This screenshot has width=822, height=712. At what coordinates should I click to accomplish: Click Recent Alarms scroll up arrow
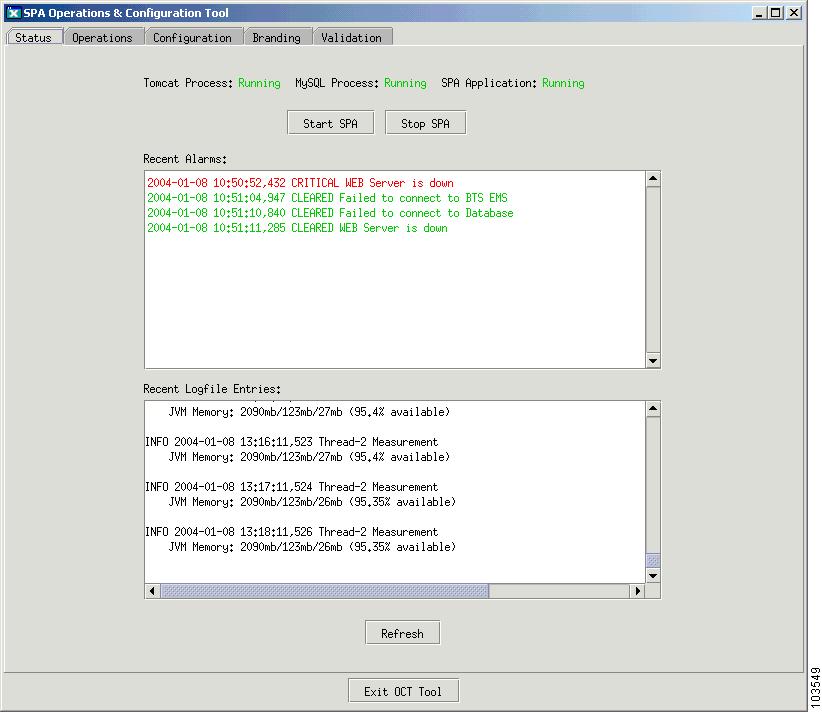click(653, 179)
